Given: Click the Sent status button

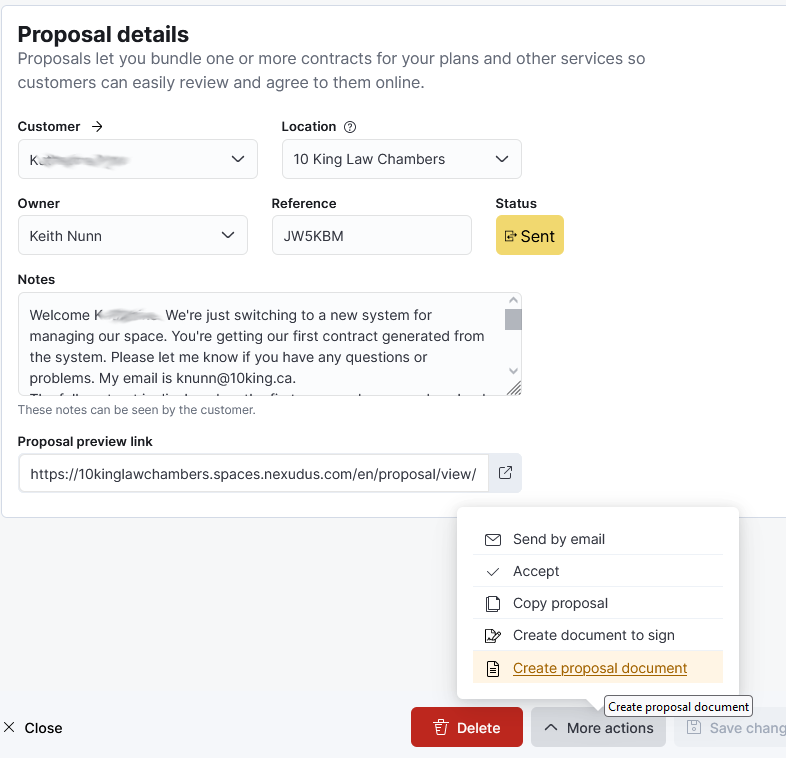Looking at the screenshot, I should coord(530,235).
